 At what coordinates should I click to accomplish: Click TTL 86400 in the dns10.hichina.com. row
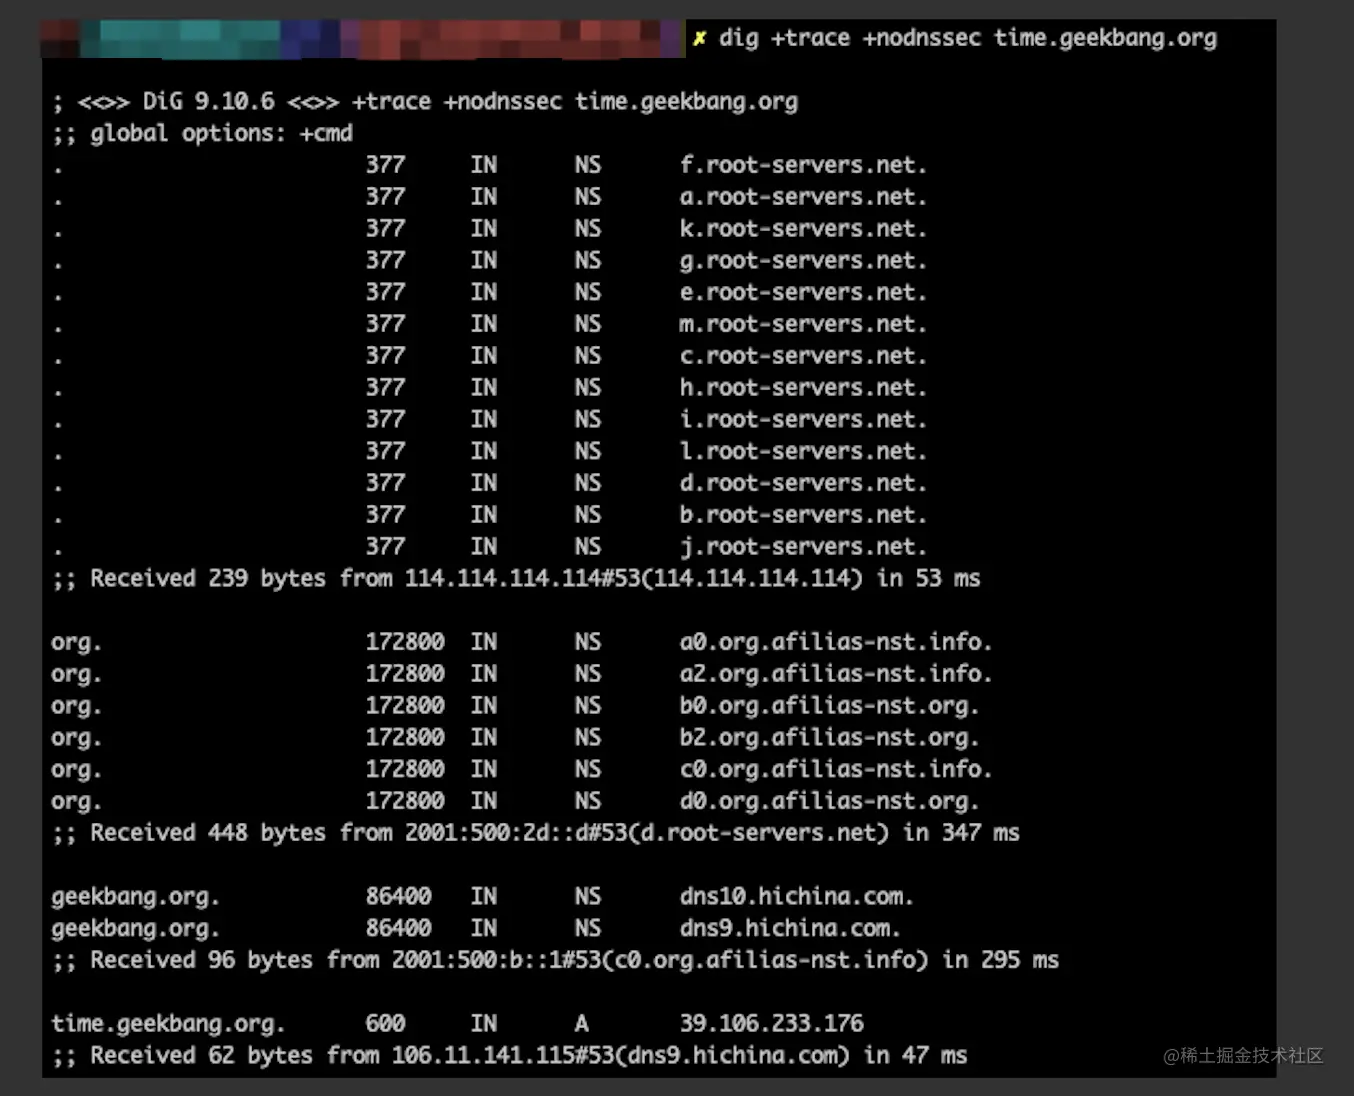click(398, 897)
